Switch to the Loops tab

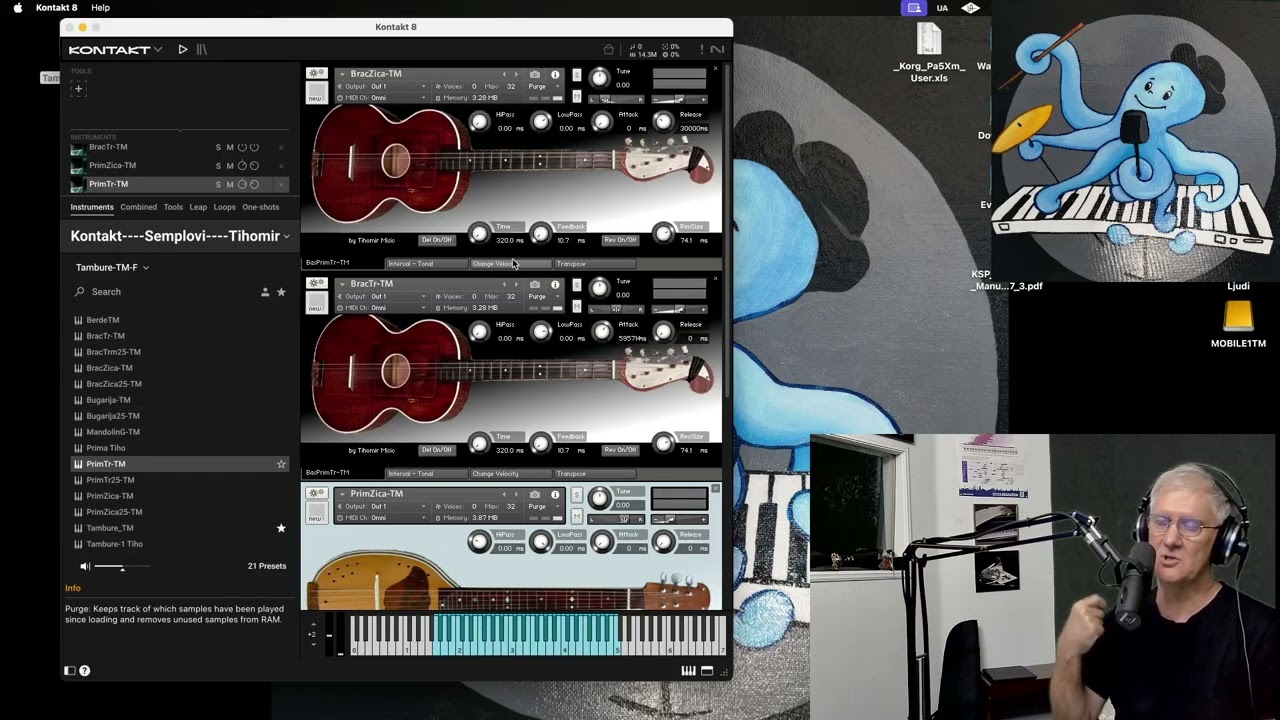click(x=225, y=207)
